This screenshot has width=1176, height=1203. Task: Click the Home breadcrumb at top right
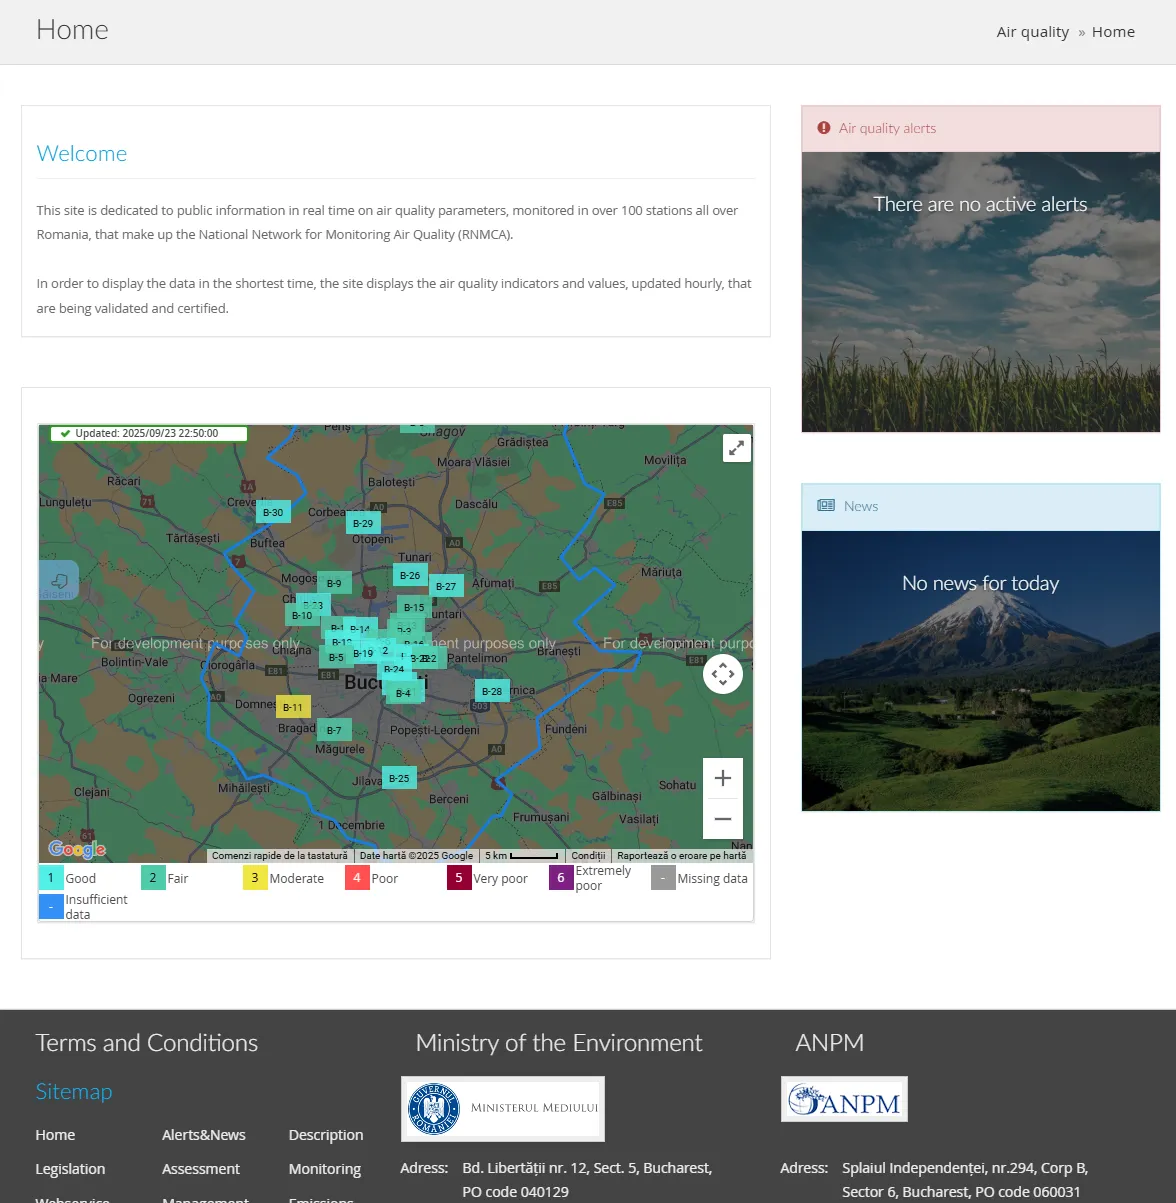point(1113,32)
